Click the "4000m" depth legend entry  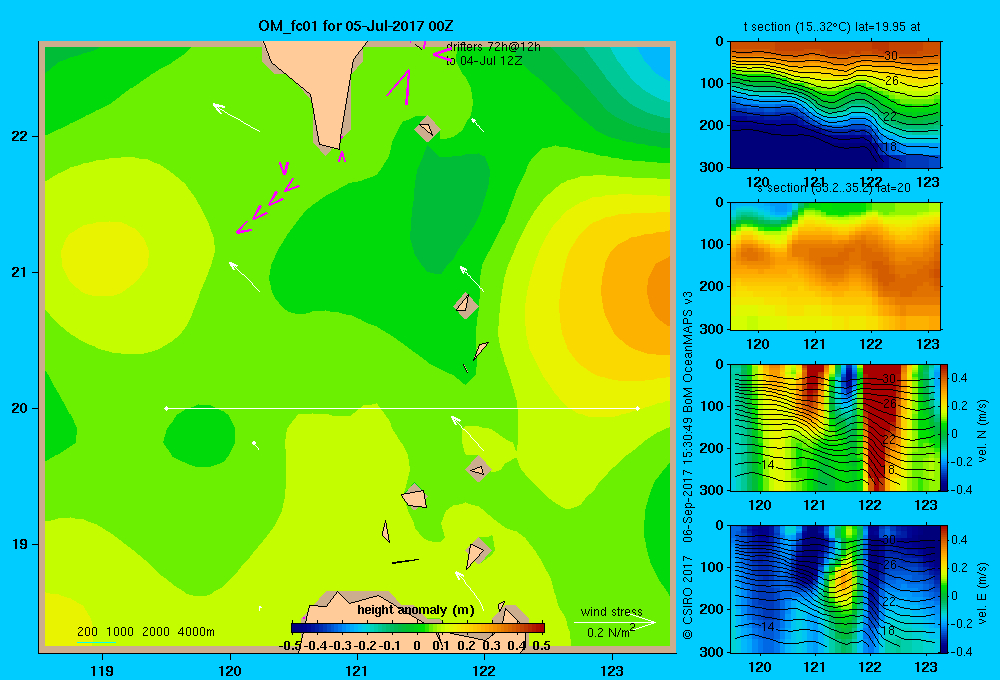pos(196,632)
